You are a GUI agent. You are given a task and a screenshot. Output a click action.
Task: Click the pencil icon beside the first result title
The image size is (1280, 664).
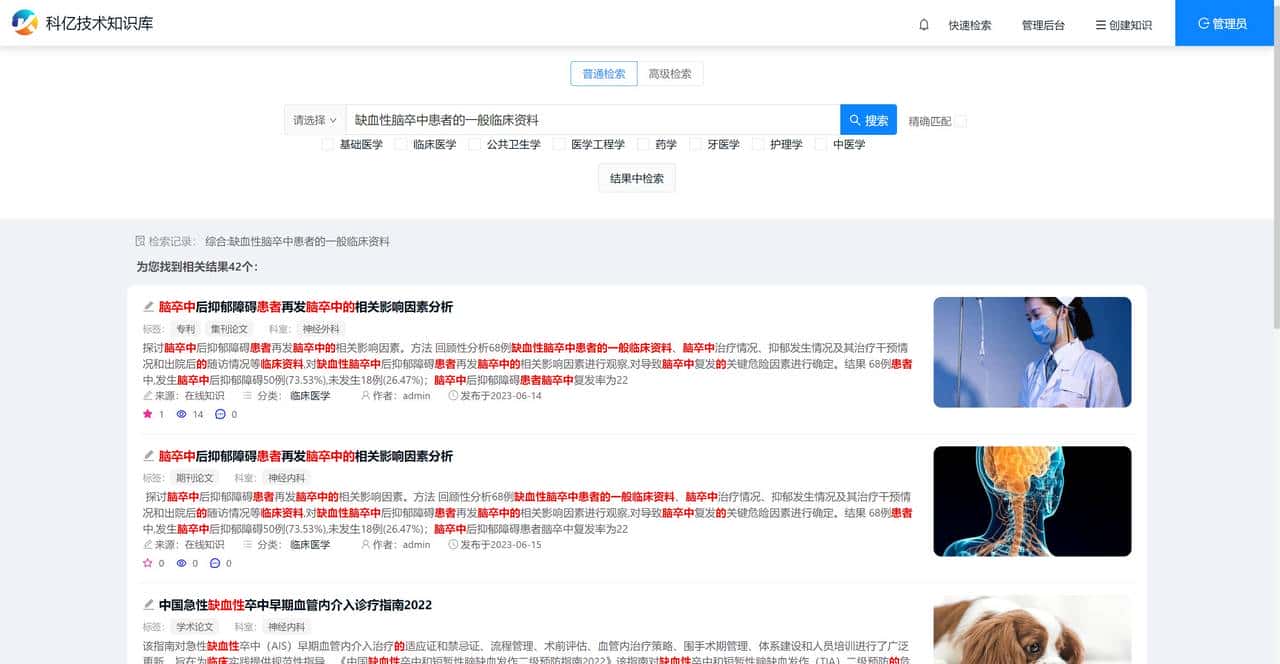pyautogui.click(x=148, y=307)
